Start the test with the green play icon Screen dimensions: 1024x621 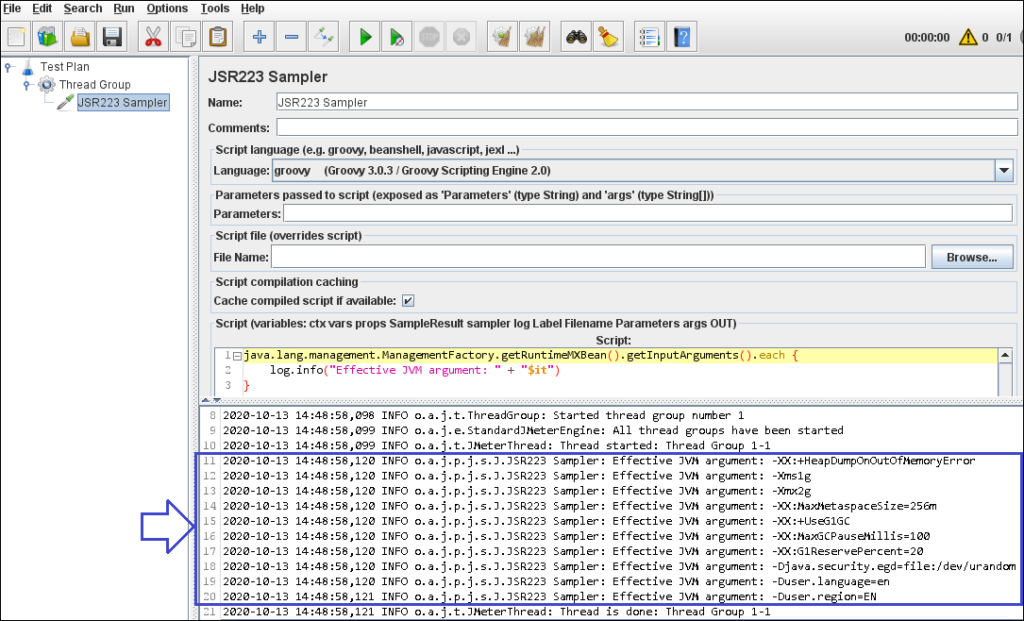364,36
